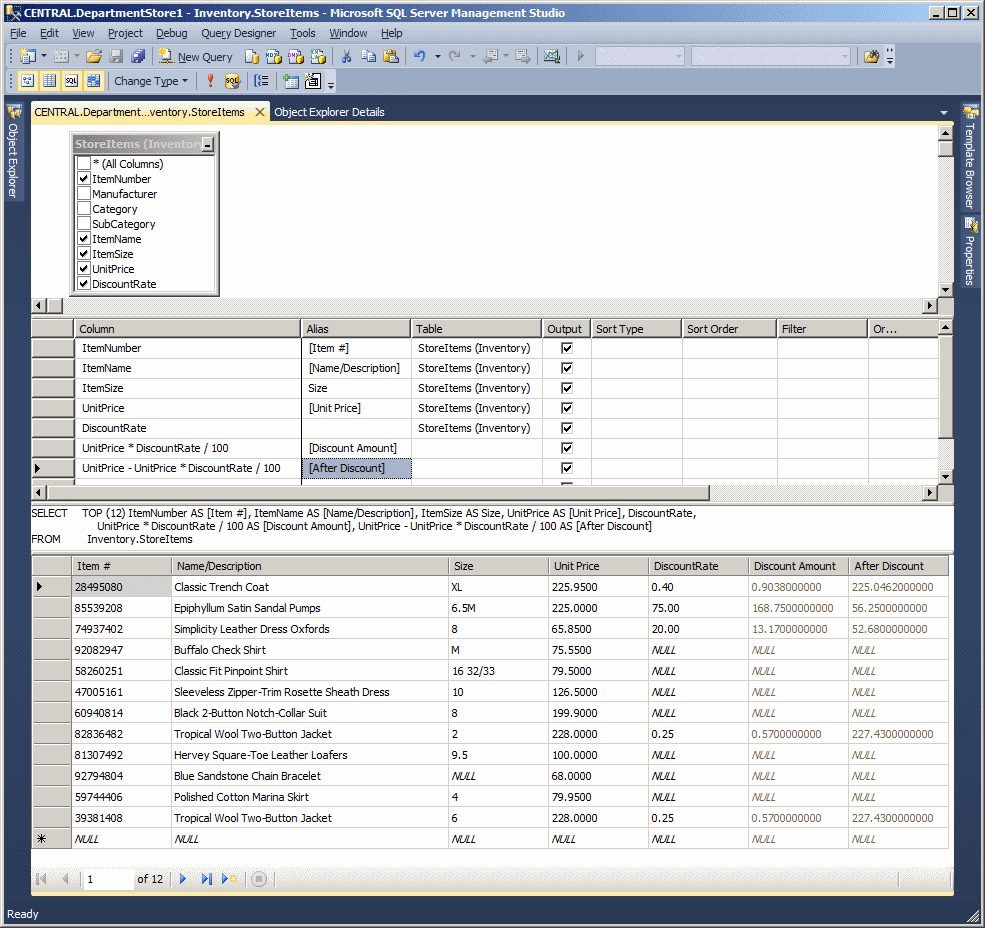
Task: Close the StoreItems query tab
Action: 259,112
